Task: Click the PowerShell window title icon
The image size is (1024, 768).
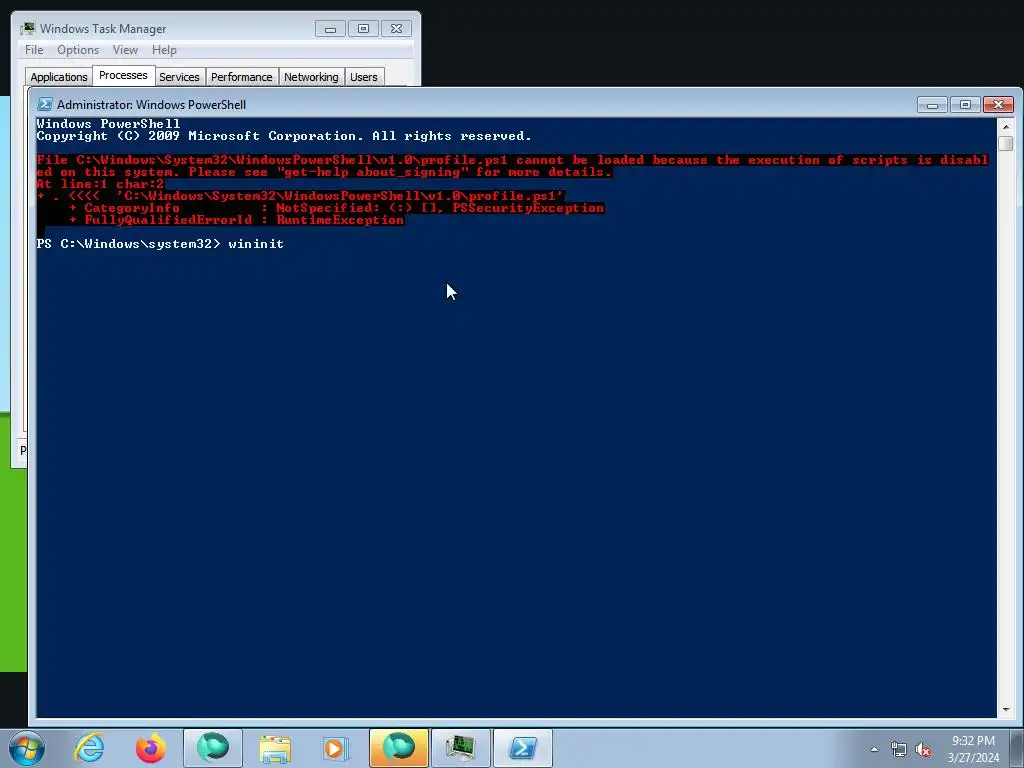Action: (44, 104)
